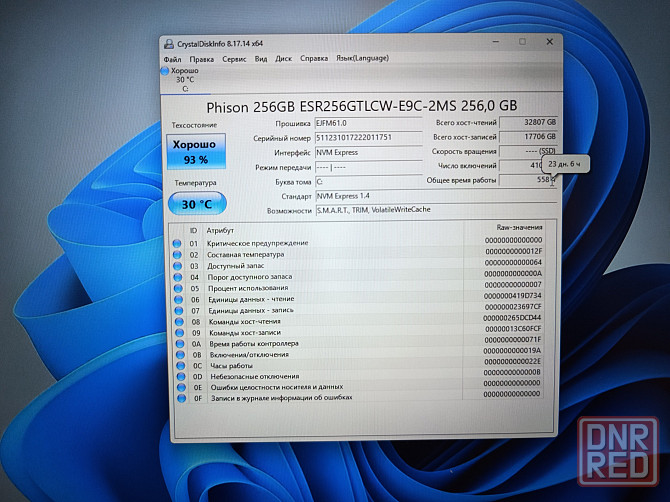Image resolution: width=670 pixels, height=502 pixels.
Task: Open the Вид menu
Action: [261, 59]
